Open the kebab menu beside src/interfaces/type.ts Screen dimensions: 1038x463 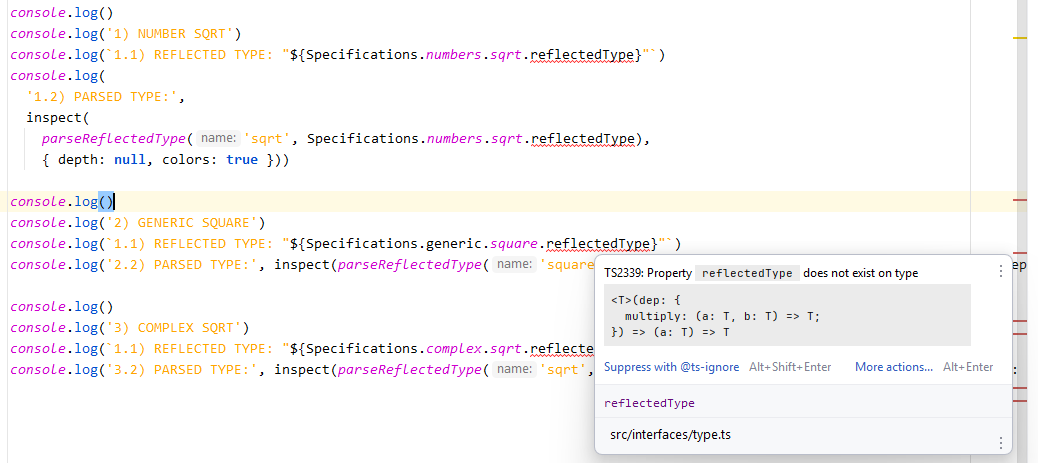pyautogui.click(x=1000, y=442)
